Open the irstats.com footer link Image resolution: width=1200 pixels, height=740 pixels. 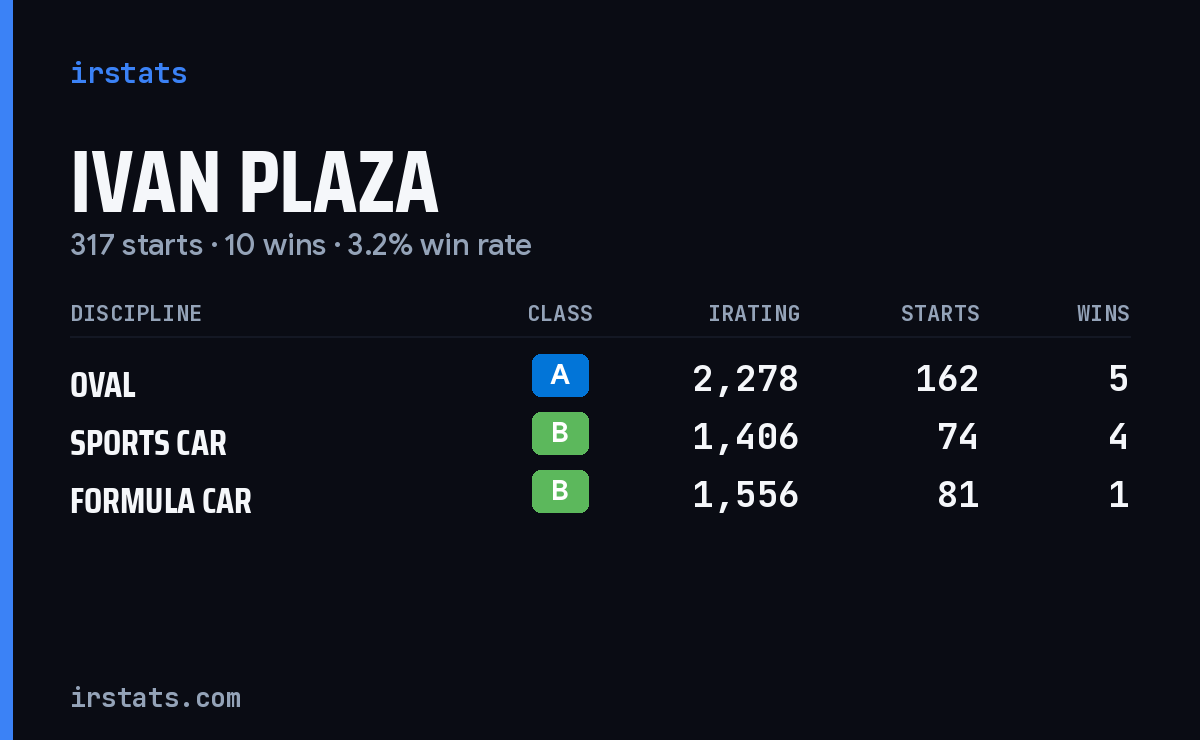155,697
